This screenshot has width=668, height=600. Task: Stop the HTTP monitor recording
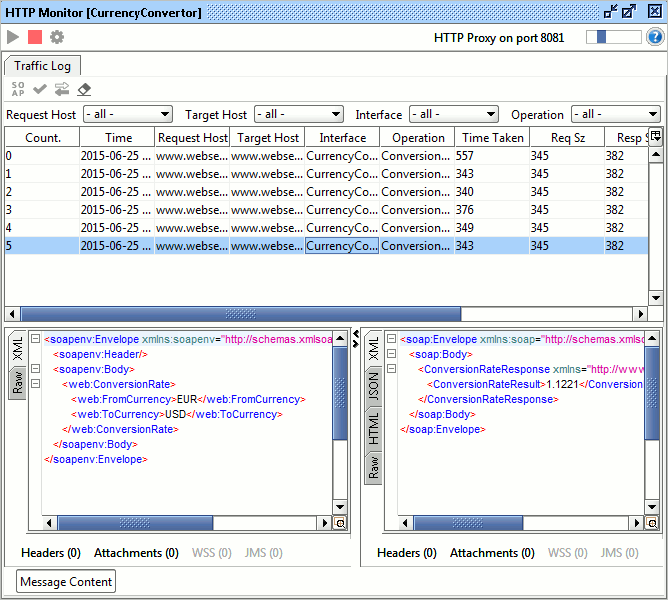click(35, 37)
